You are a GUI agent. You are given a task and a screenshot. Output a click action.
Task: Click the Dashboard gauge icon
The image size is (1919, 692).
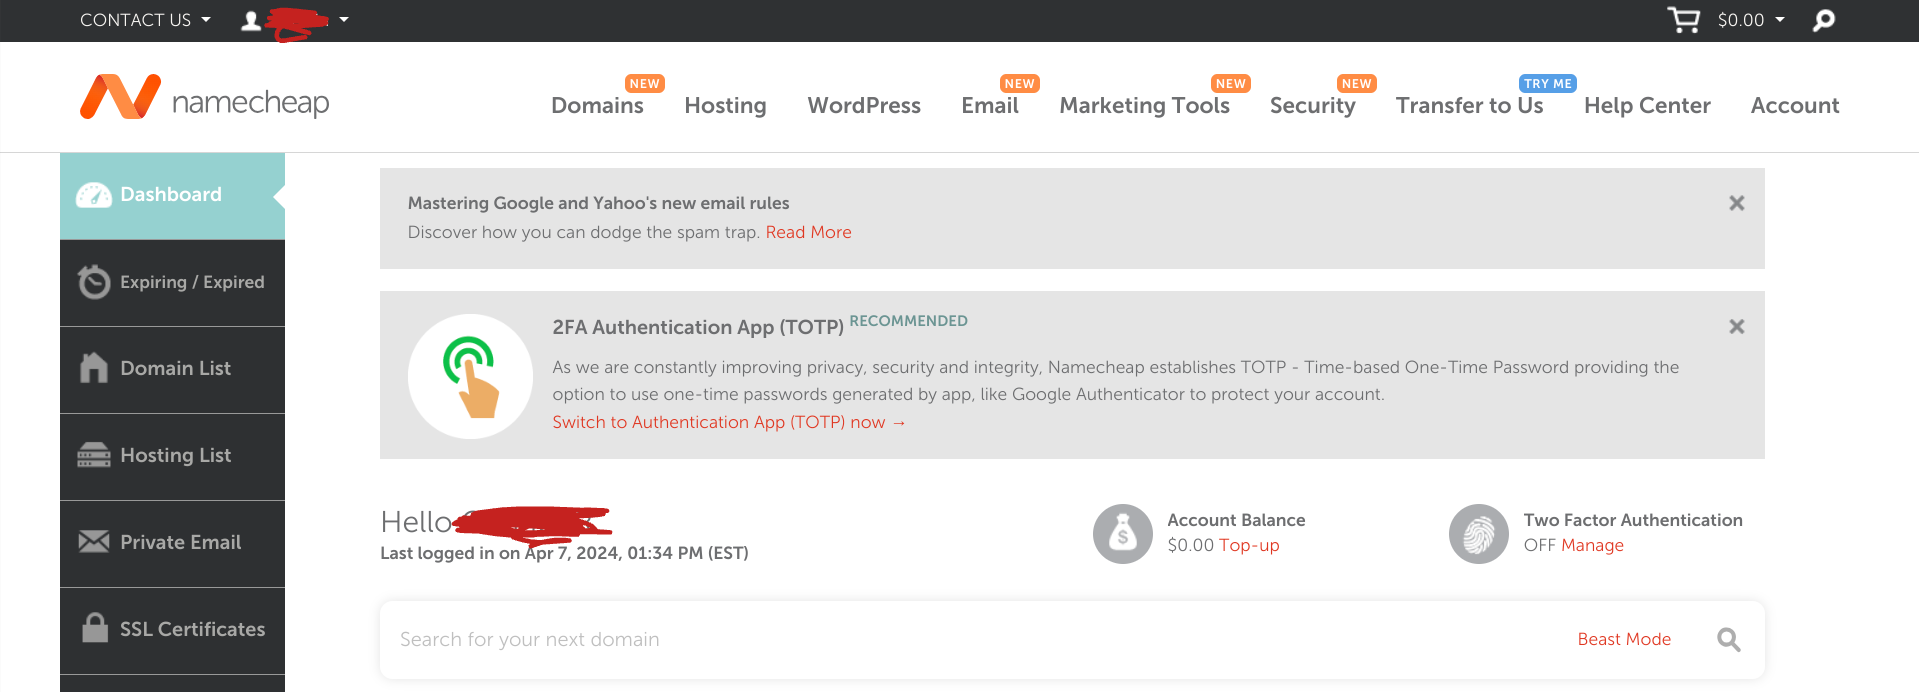94,195
